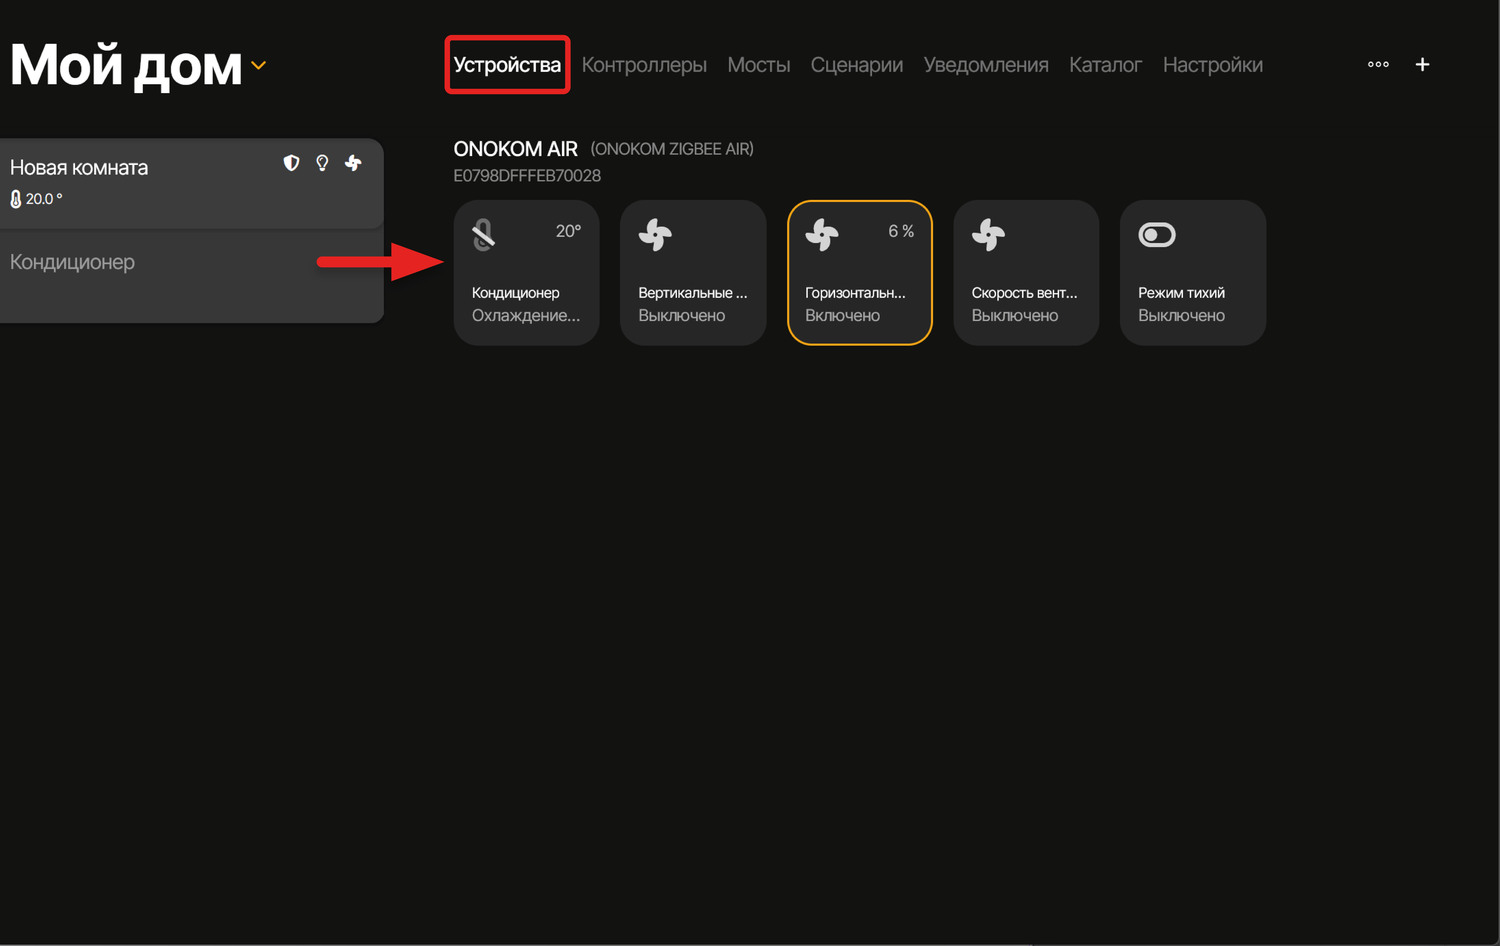Toggle the Вертикальные tile status Выключено

click(692, 273)
